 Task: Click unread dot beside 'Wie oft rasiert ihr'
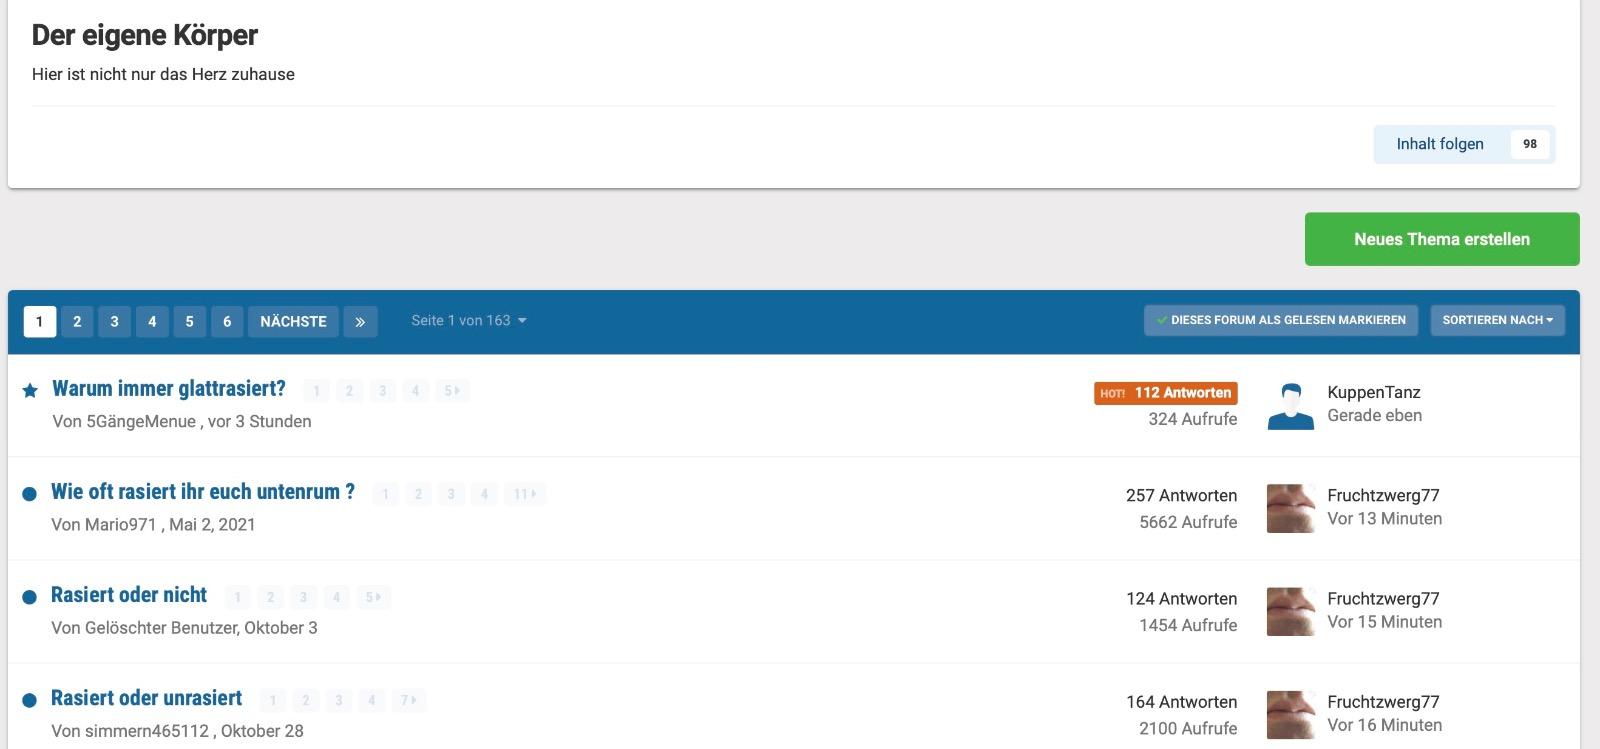30,493
